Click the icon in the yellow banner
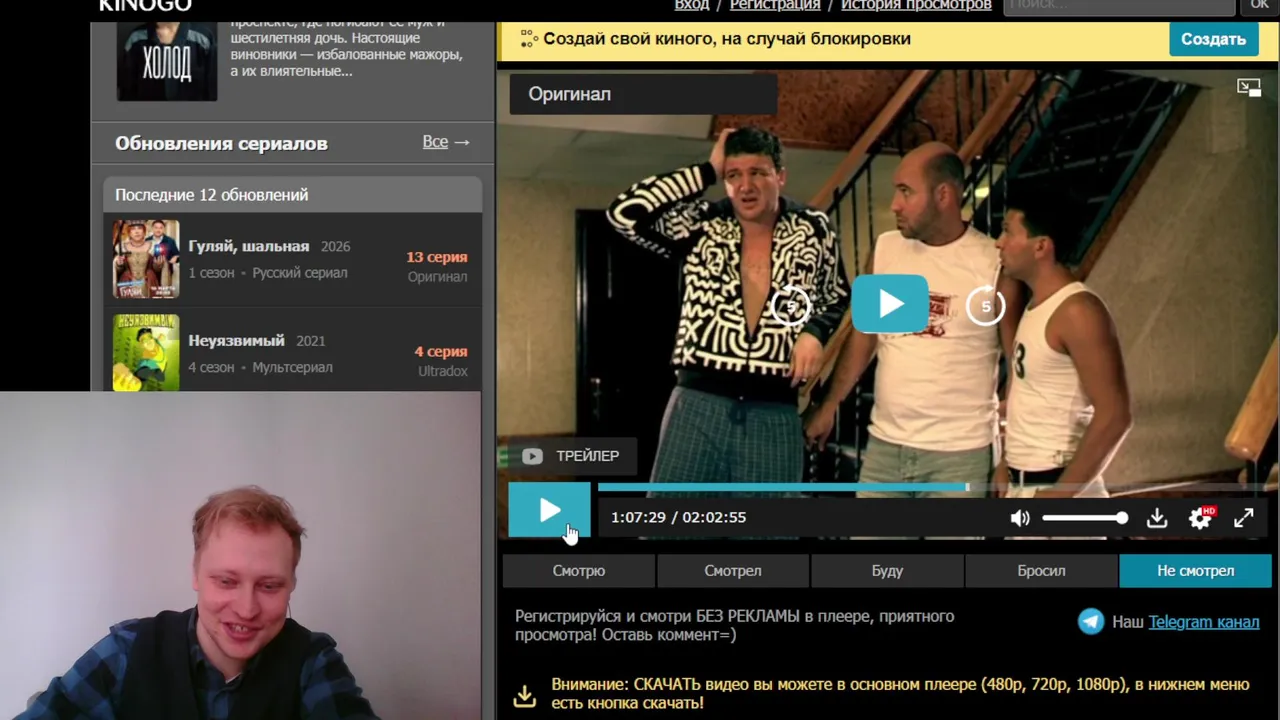The height and width of the screenshot is (720, 1280). (x=528, y=39)
